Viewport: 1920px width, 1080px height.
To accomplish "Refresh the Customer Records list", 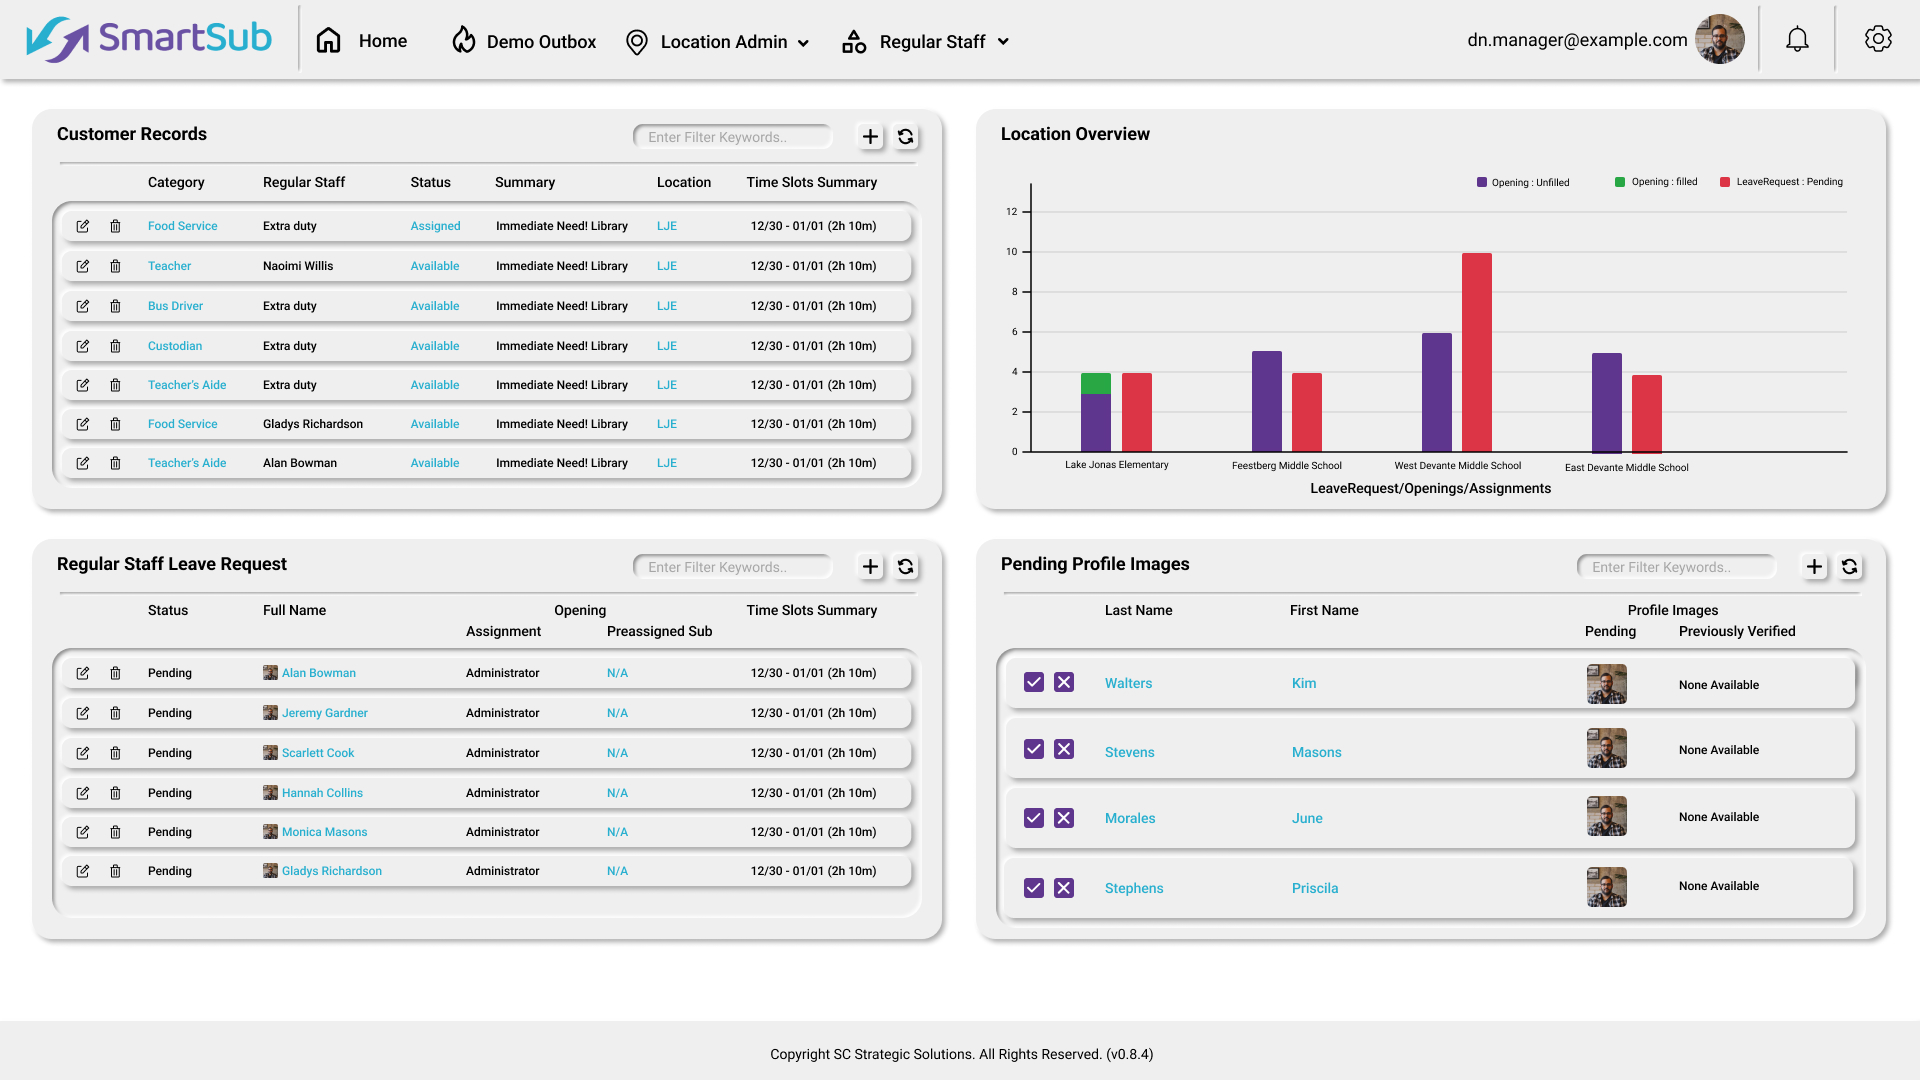I will click(905, 137).
